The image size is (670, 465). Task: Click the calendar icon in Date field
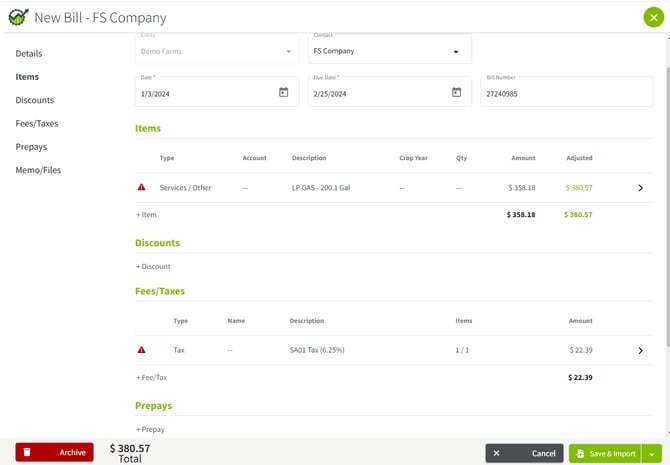pos(283,92)
